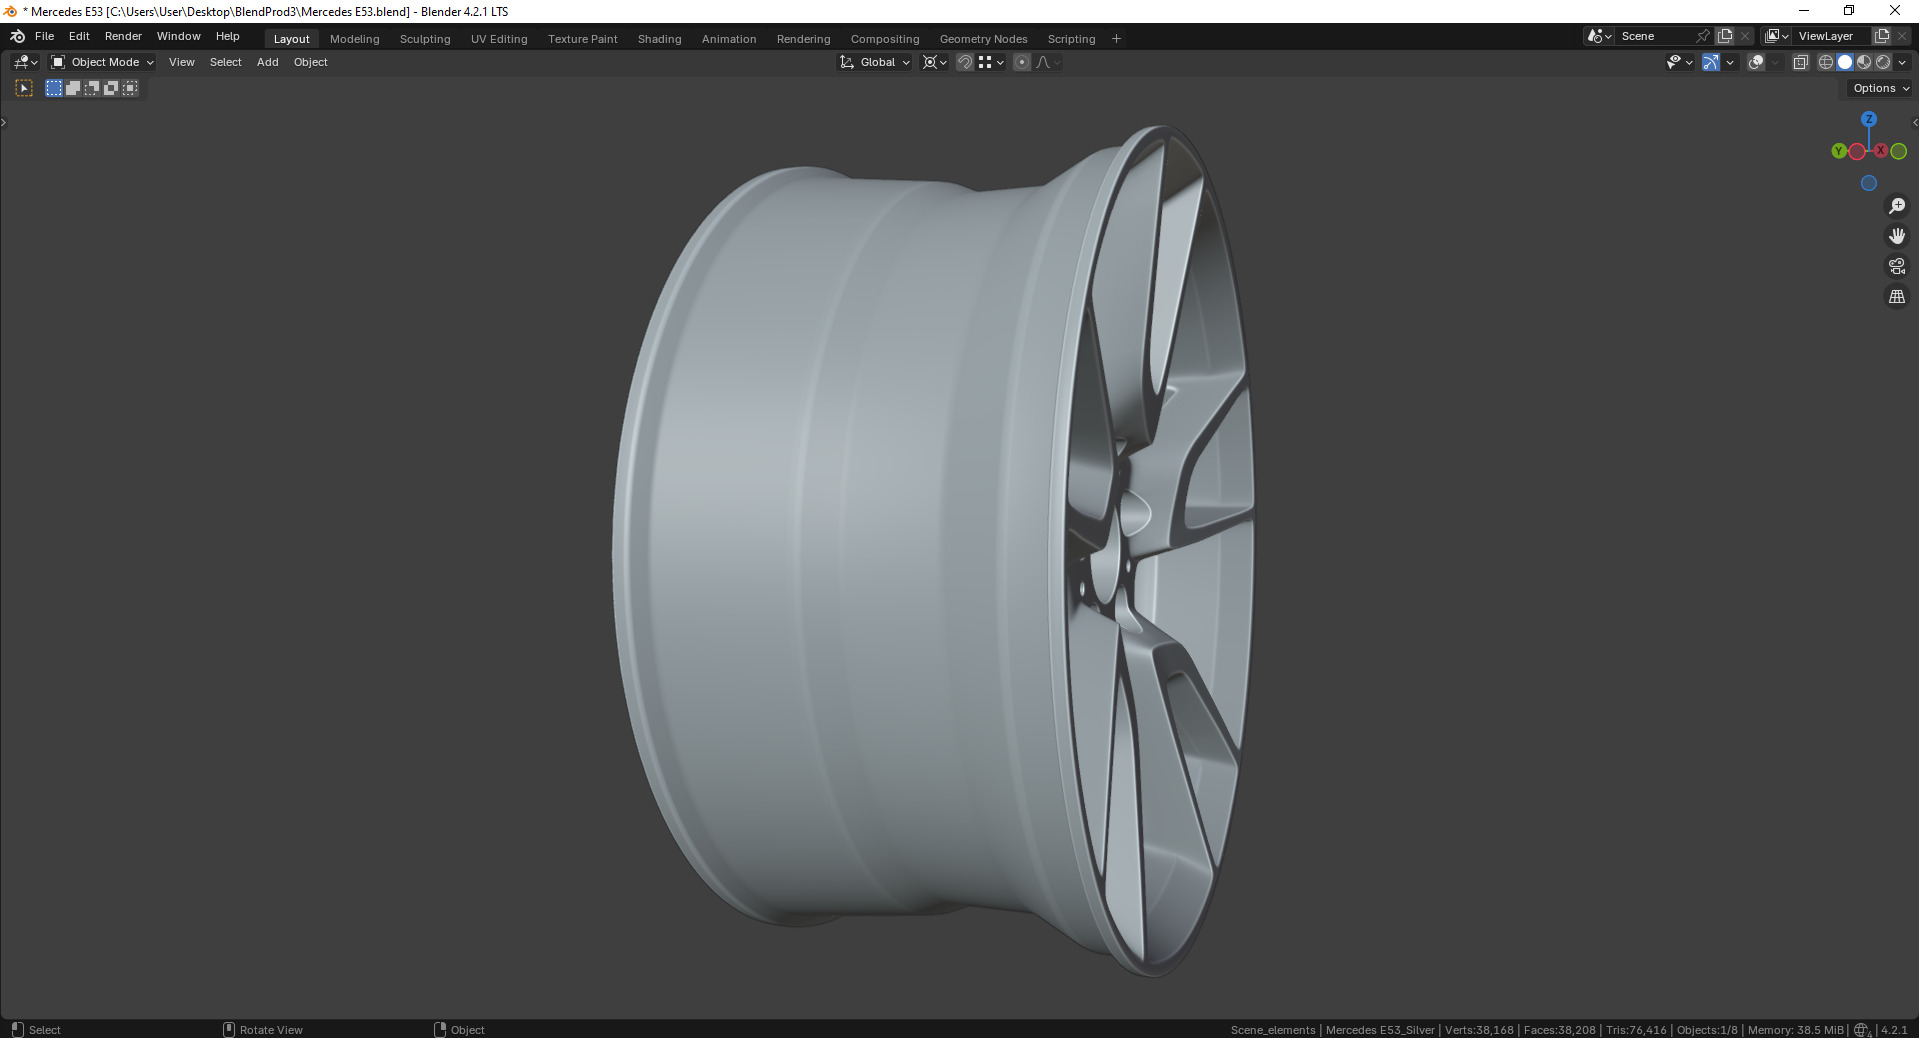The image size is (1919, 1038).
Task: Click the Blender logo menu icon
Action: (17, 36)
